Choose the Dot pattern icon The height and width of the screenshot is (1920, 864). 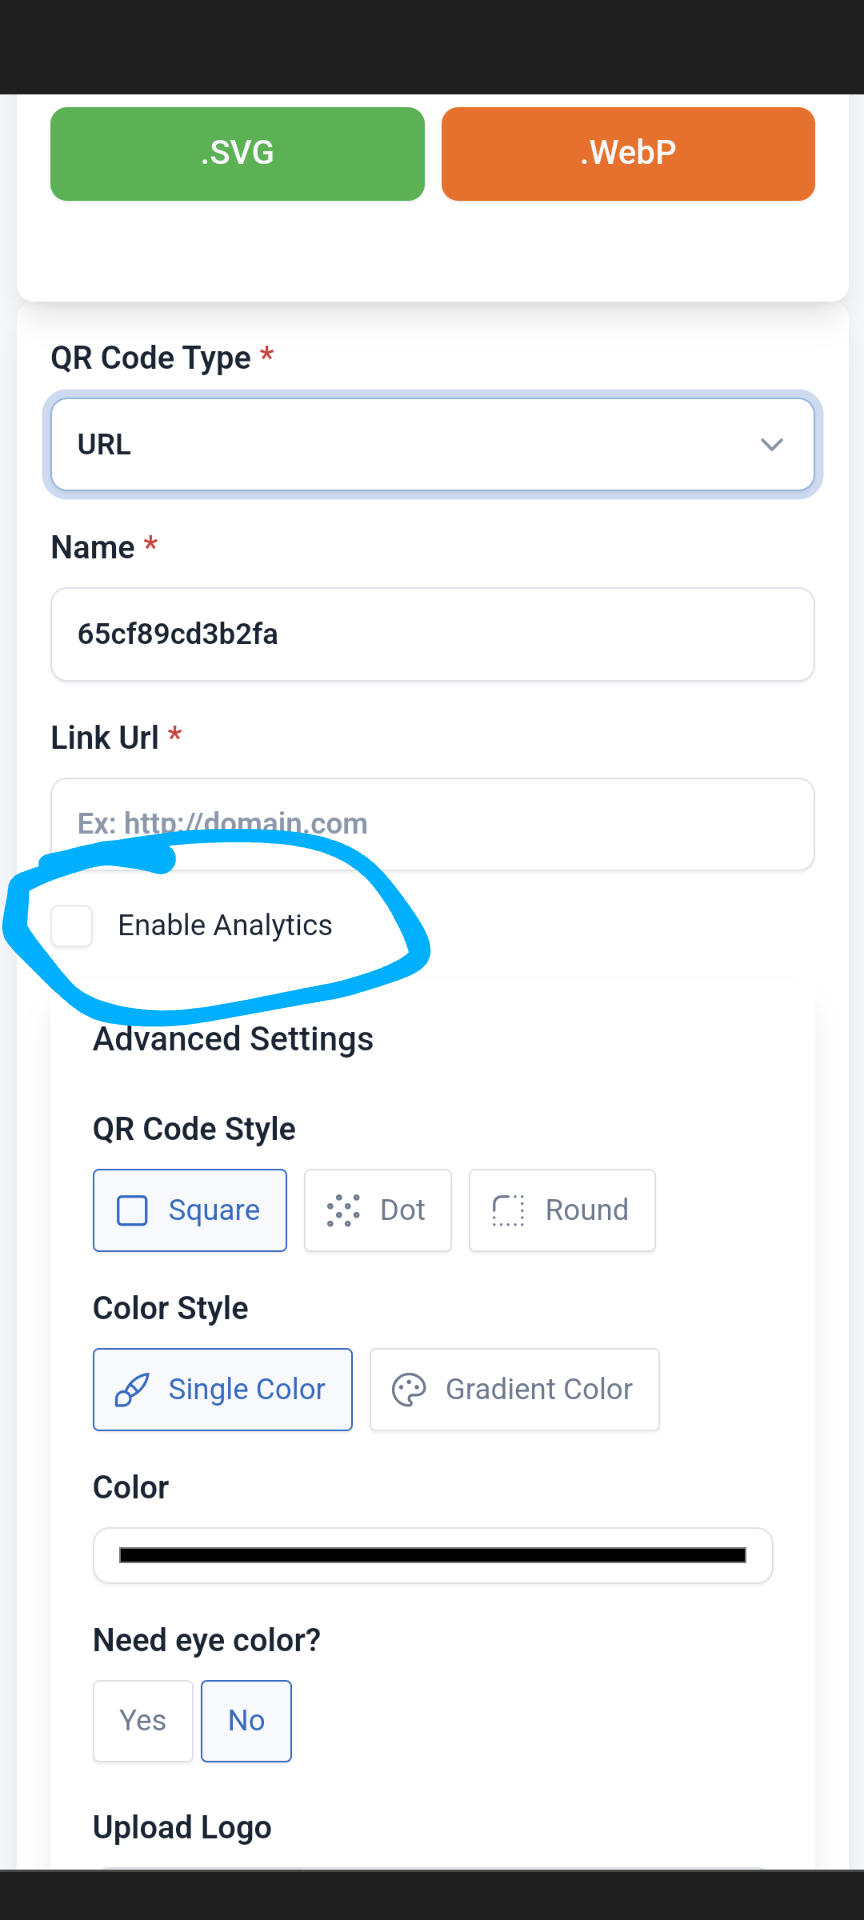coord(343,1210)
